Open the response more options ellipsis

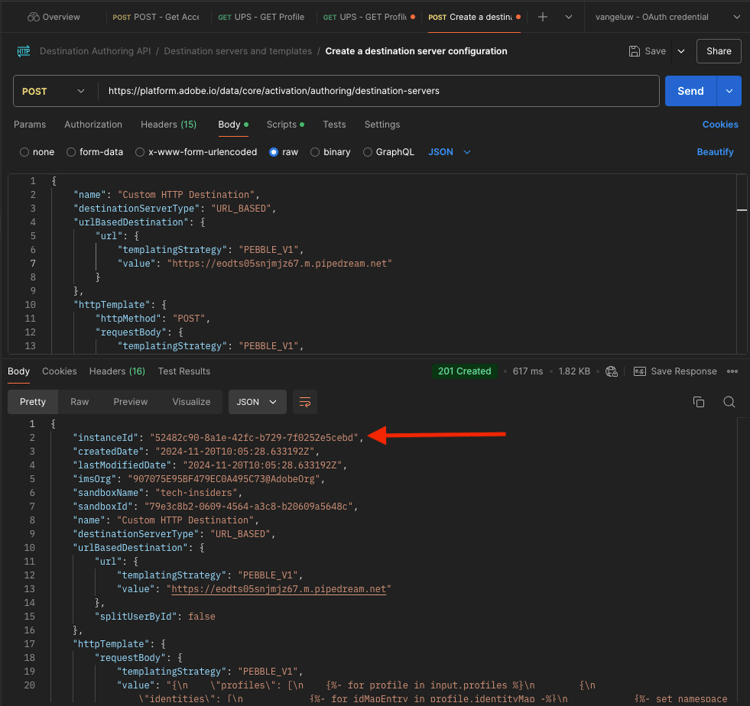732,371
